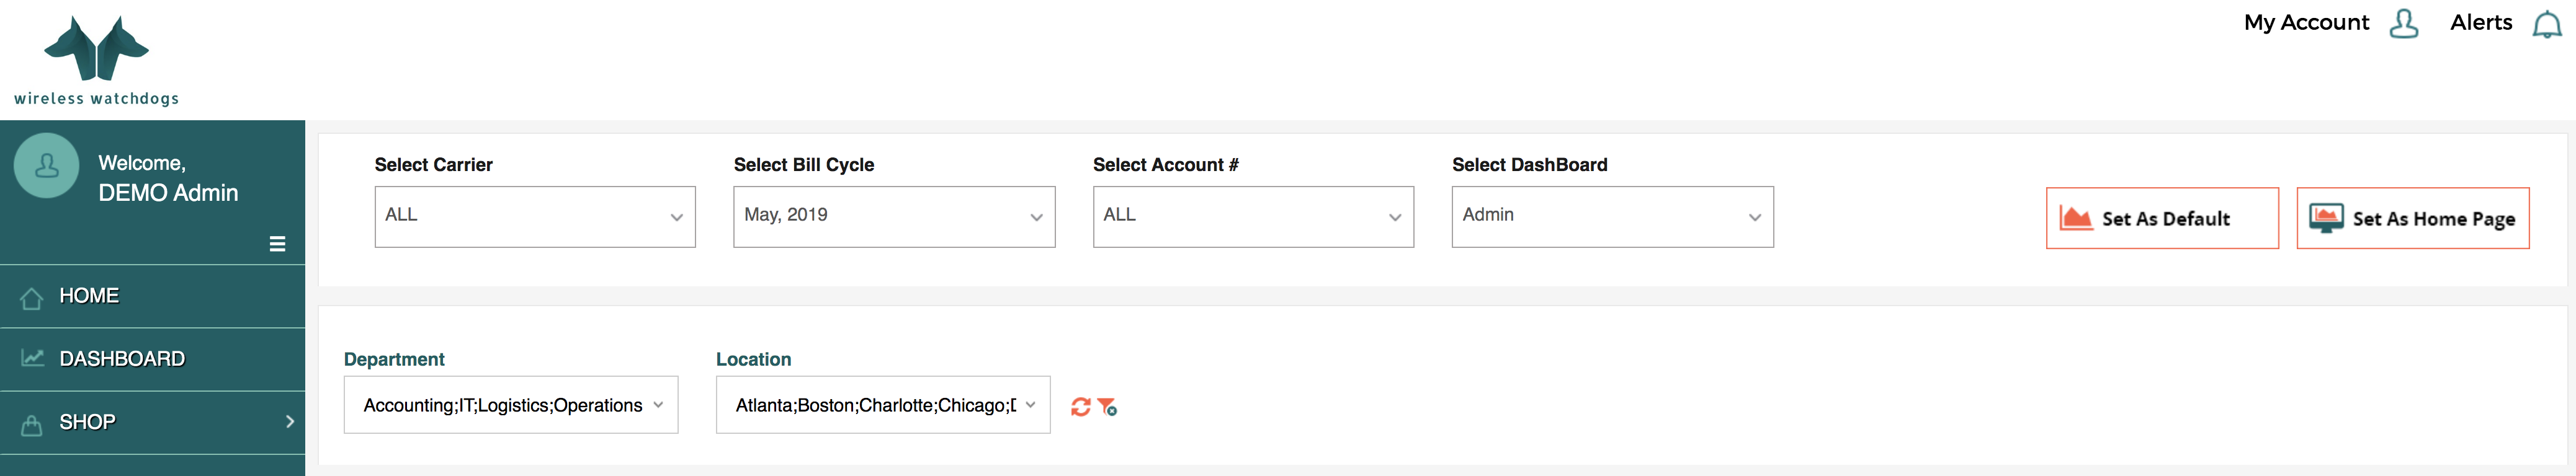The width and height of the screenshot is (2576, 476).
Task: Open the Select Carrier dropdown
Action: [x=535, y=216]
